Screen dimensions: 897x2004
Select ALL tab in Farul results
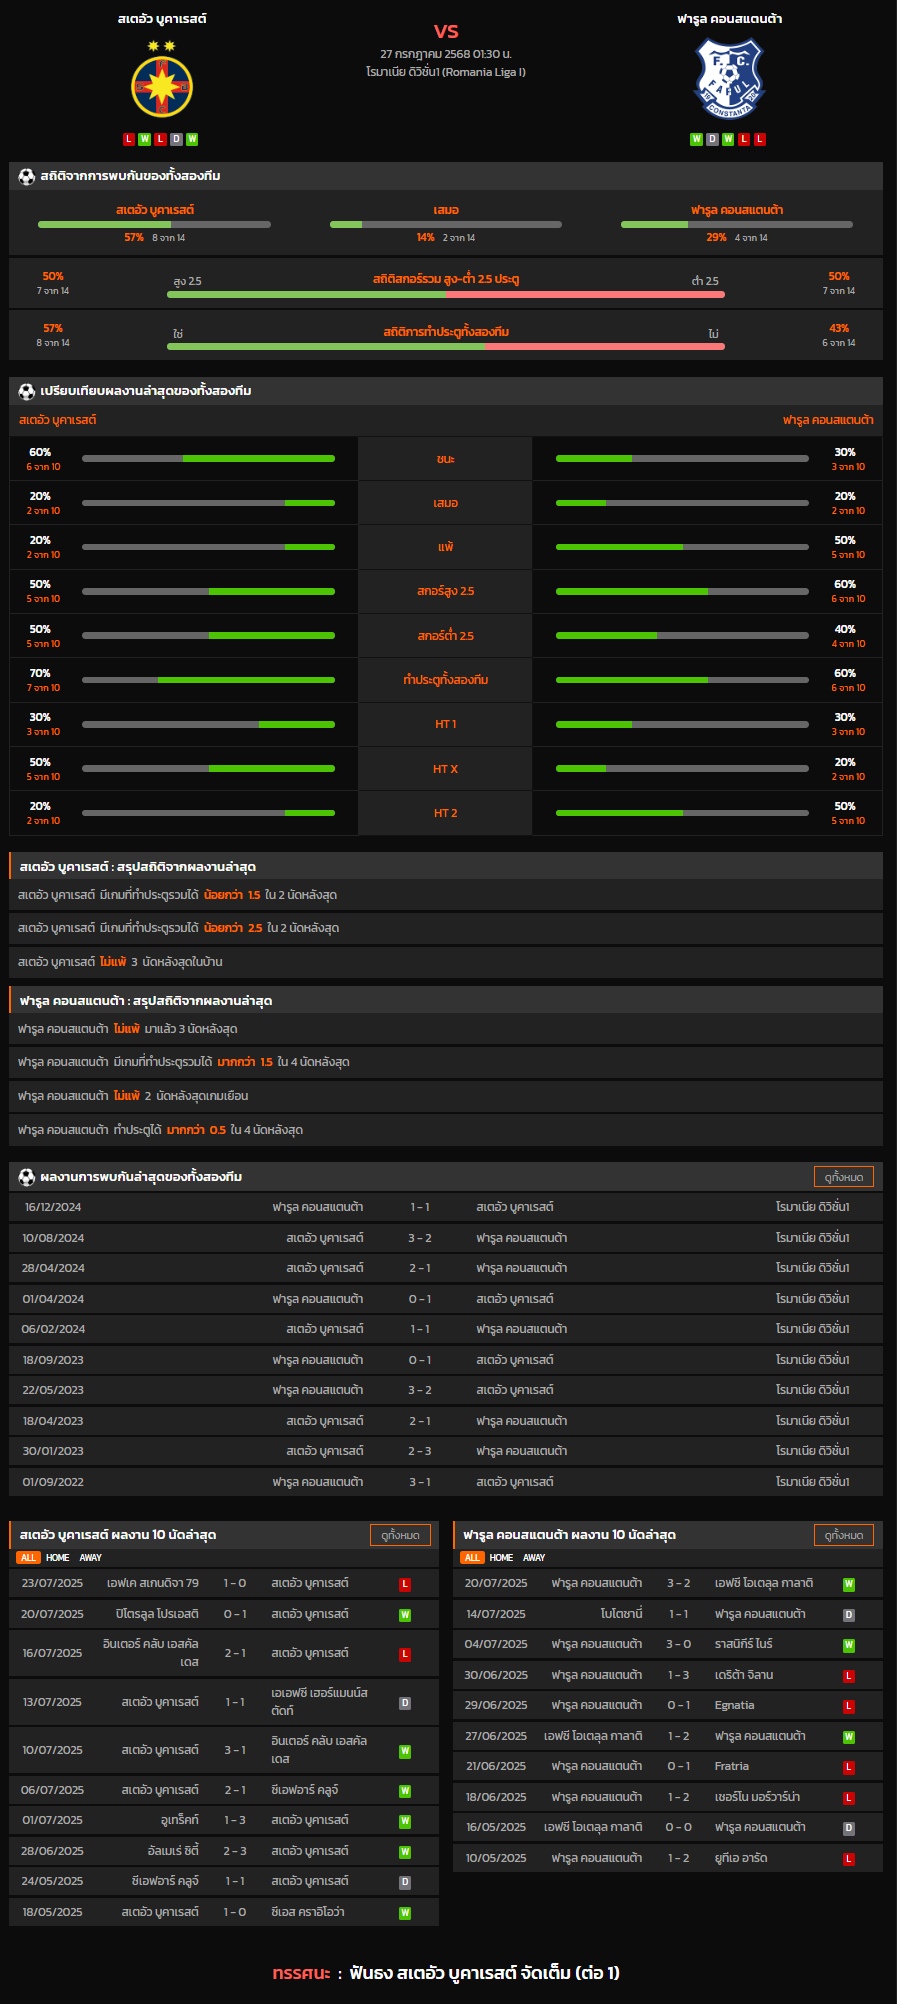click(472, 1558)
